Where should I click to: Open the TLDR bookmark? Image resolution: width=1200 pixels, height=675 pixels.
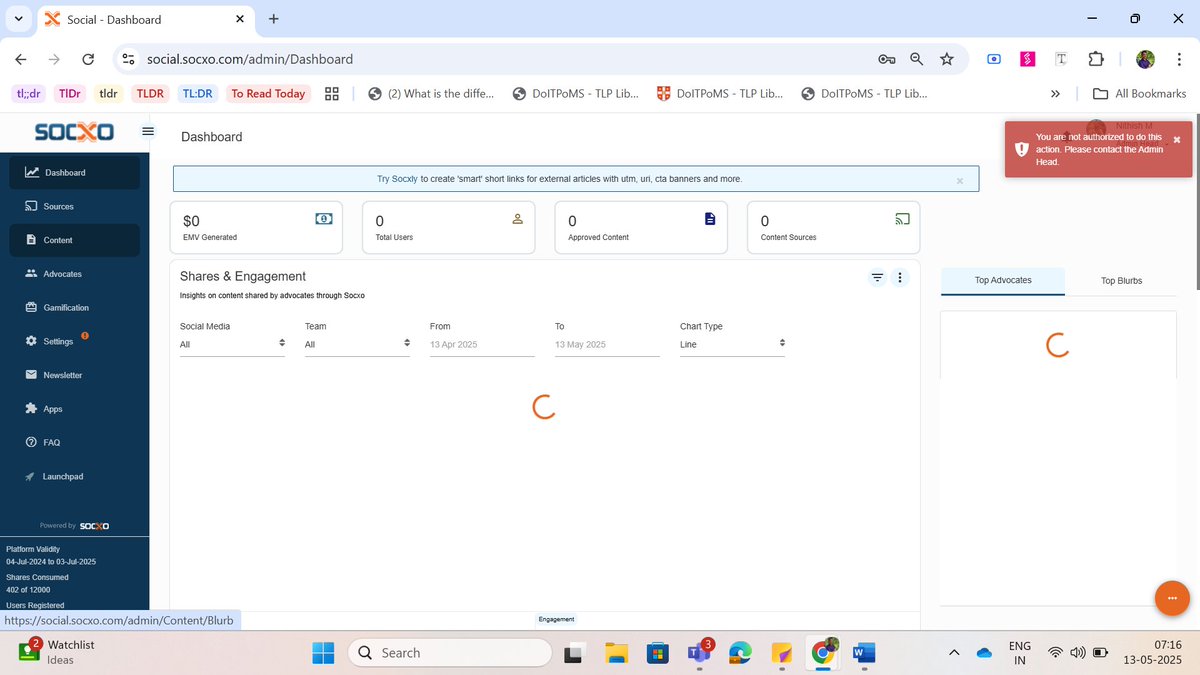coord(150,93)
